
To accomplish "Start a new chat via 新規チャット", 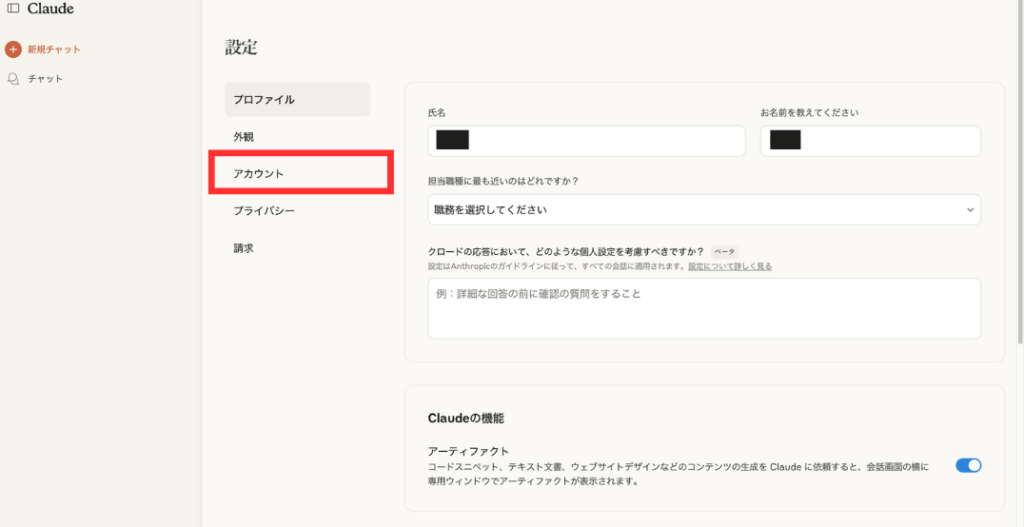I will pyautogui.click(x=54, y=50).
